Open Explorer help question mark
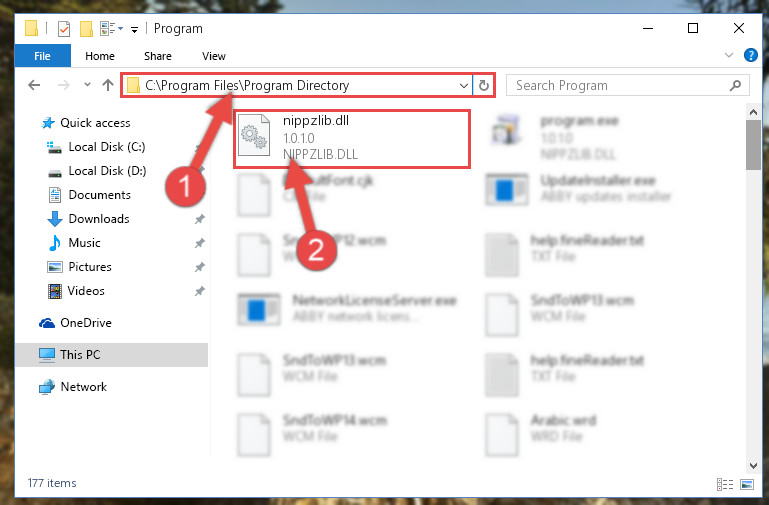This screenshot has height=505, width=769. (x=750, y=55)
